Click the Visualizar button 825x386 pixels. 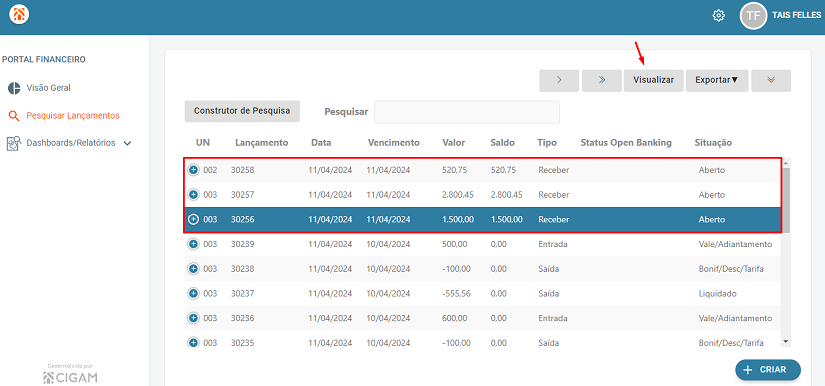click(653, 80)
